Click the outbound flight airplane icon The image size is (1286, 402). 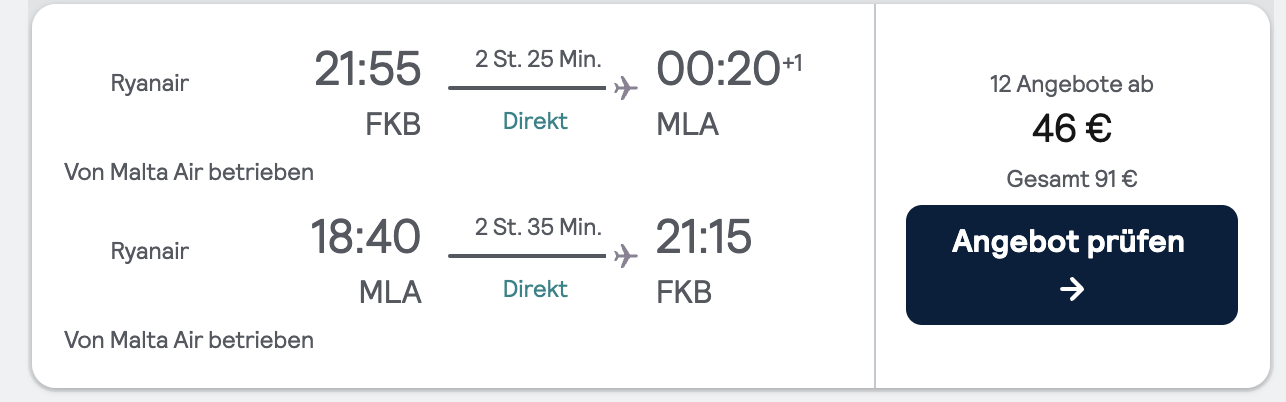click(626, 88)
